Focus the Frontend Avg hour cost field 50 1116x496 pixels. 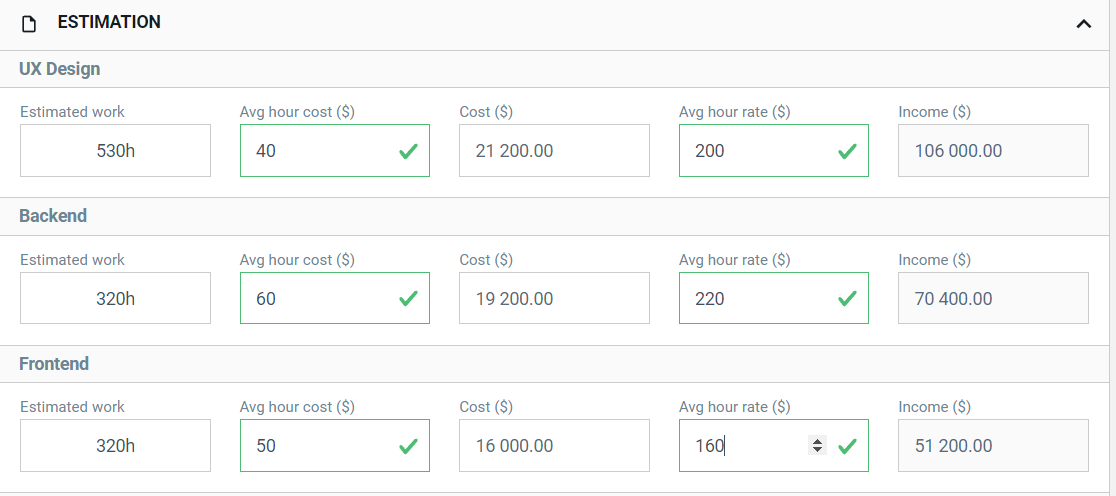coord(335,445)
